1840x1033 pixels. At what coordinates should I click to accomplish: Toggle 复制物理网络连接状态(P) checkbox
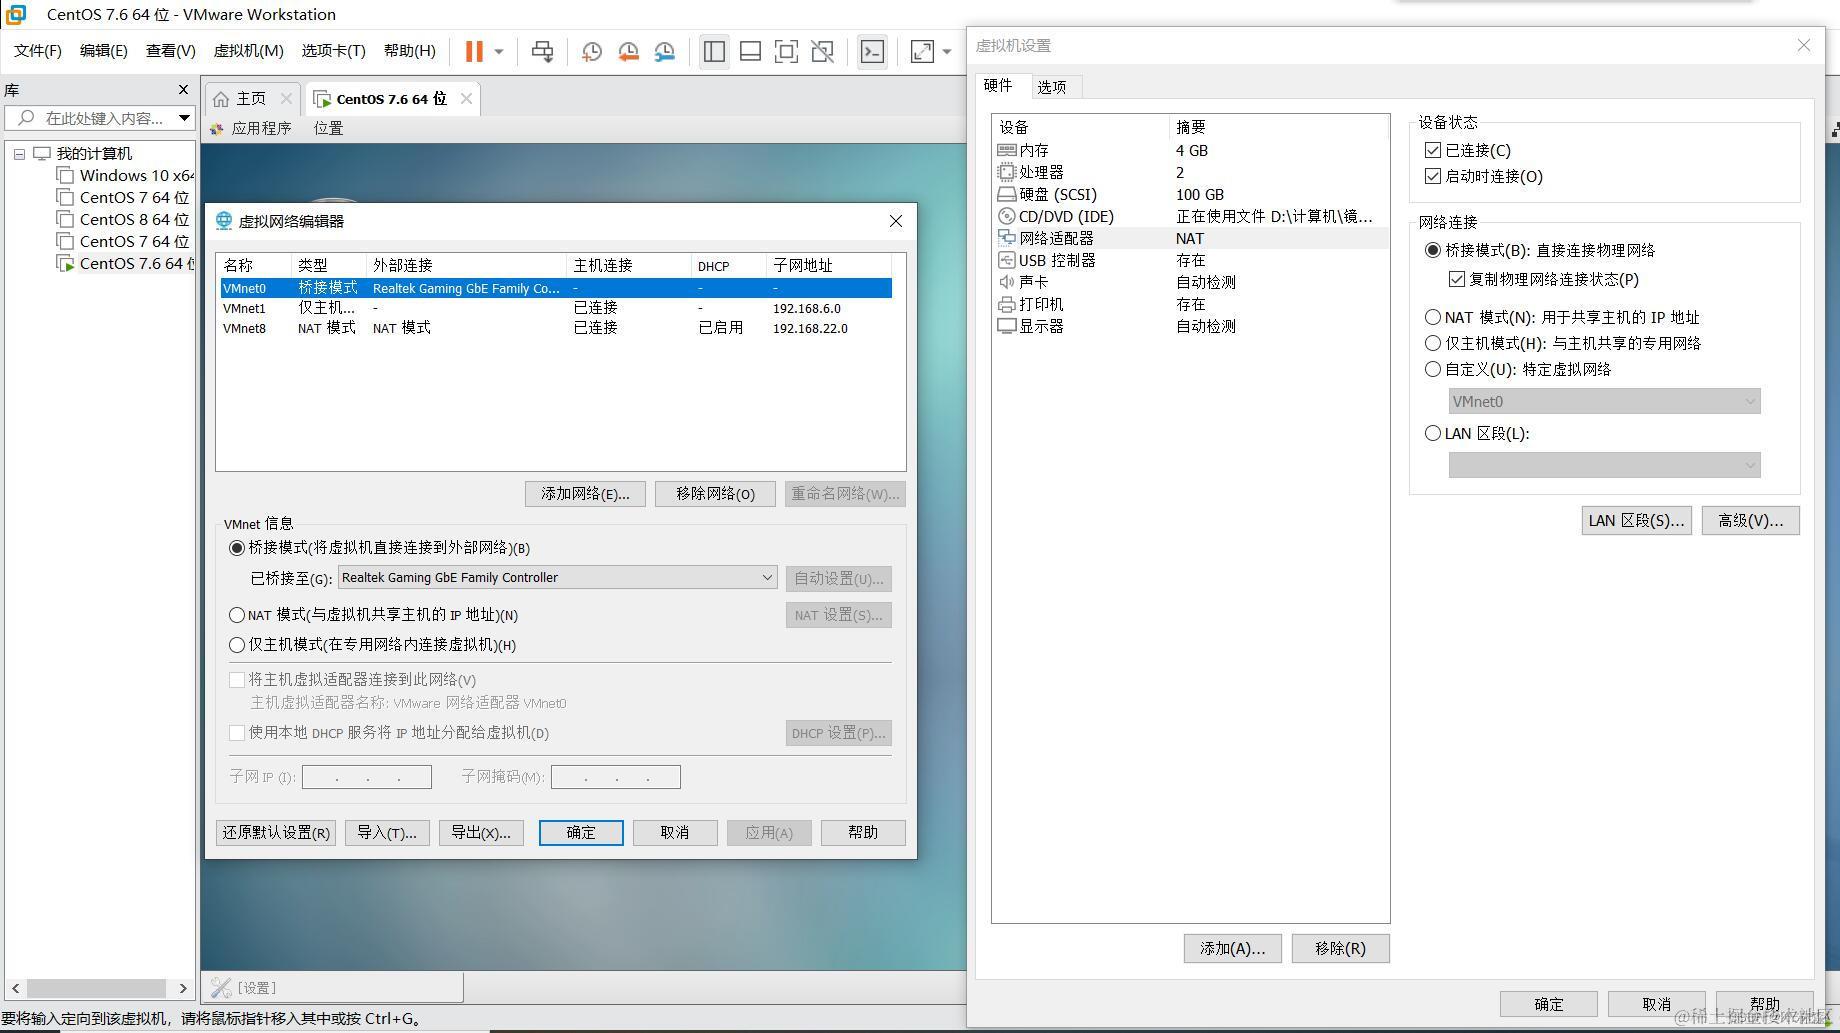pyautogui.click(x=1457, y=279)
